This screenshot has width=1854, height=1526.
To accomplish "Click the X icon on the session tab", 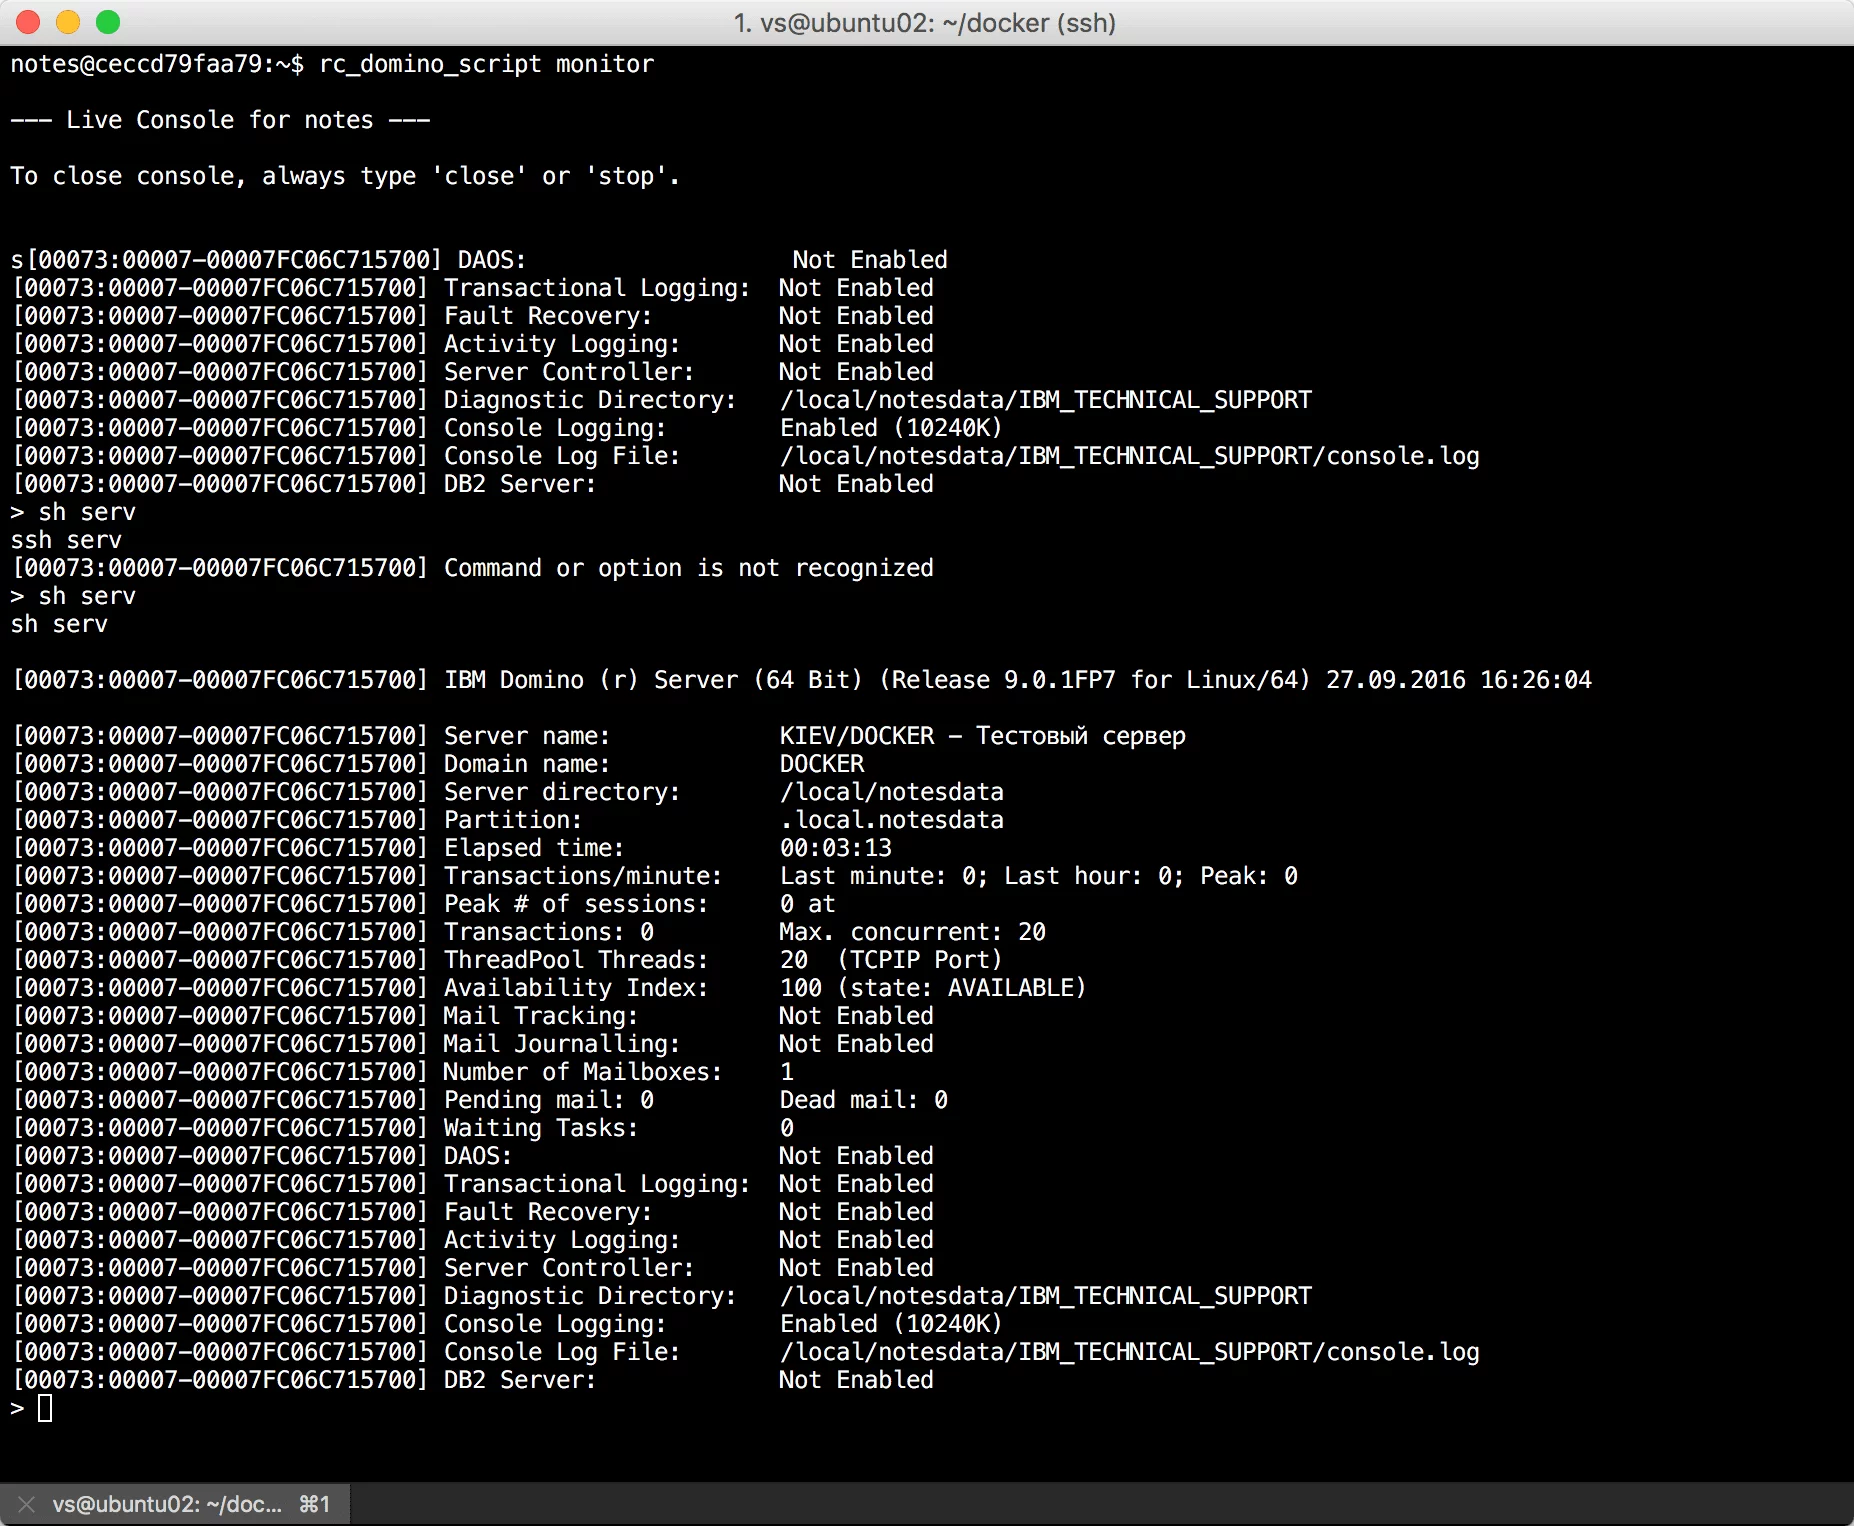I will [x=25, y=1503].
